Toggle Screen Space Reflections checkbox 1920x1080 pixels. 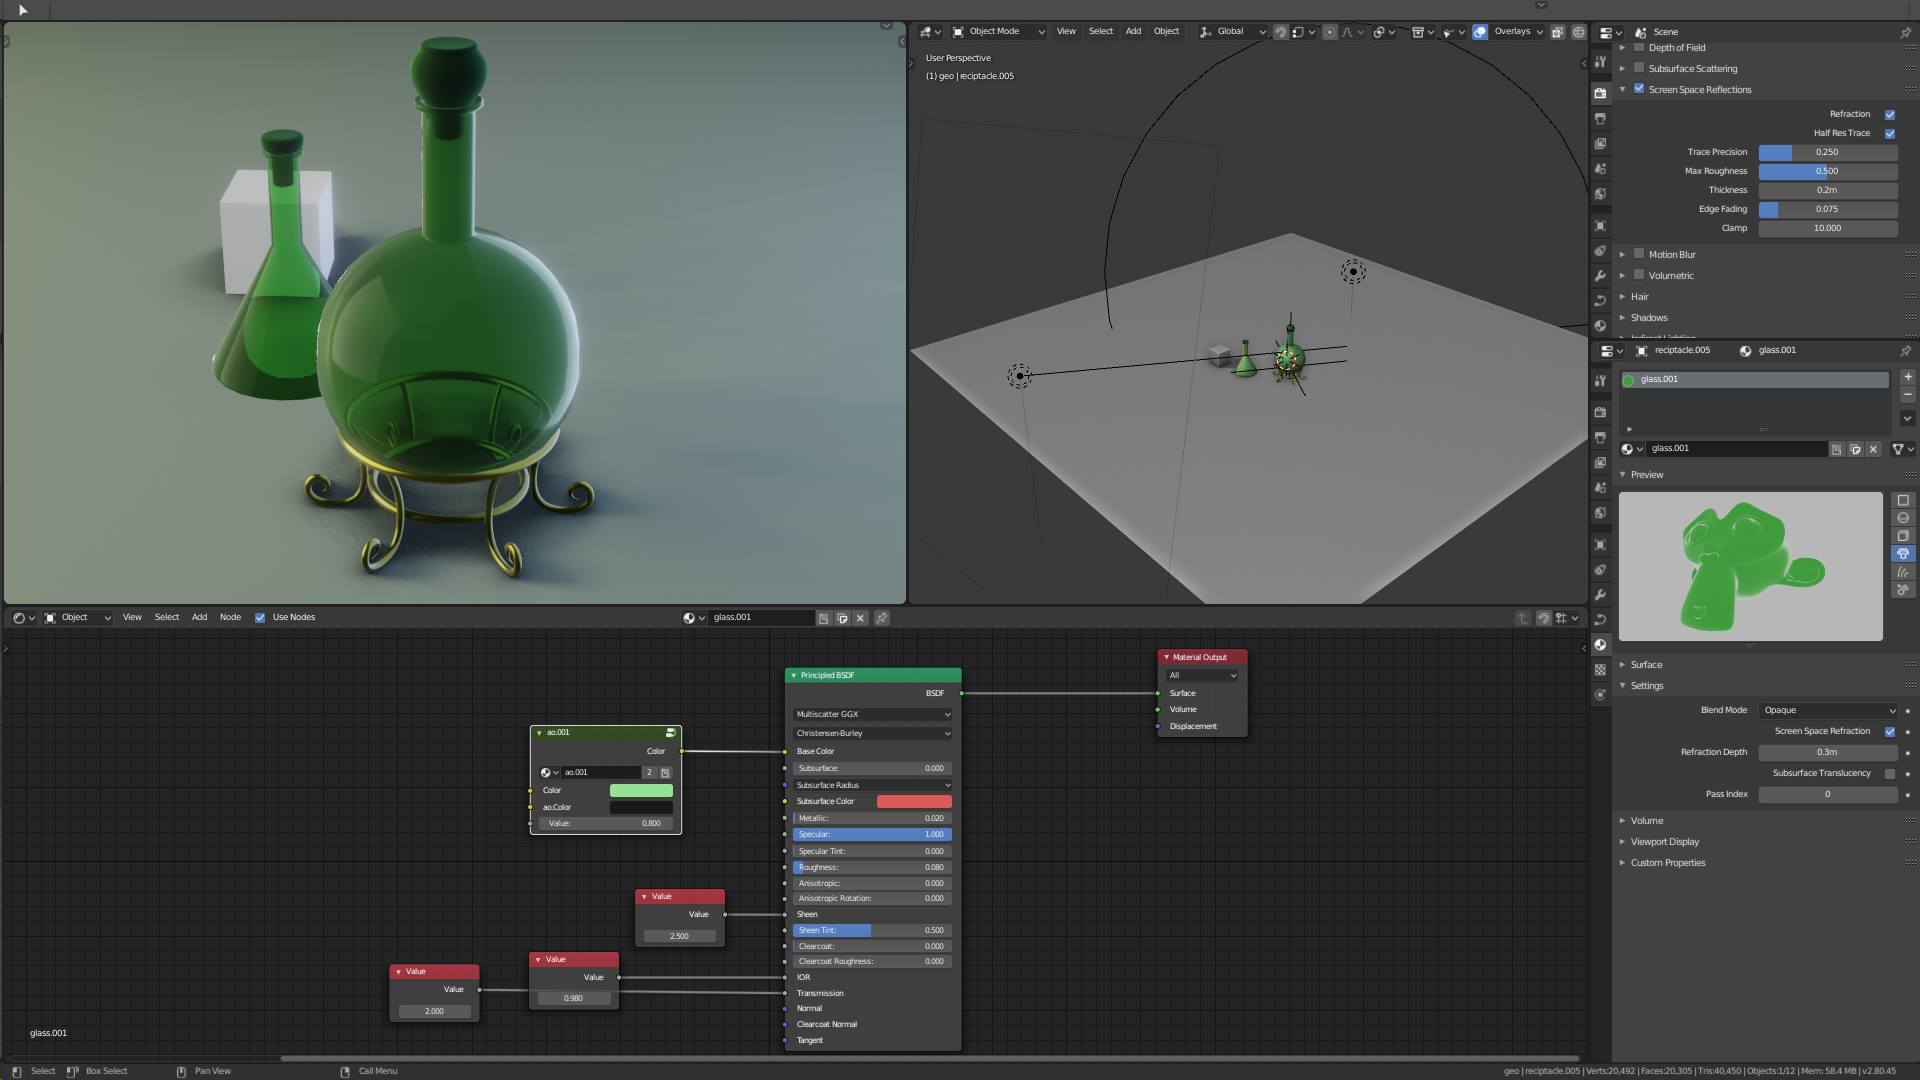(x=1639, y=88)
